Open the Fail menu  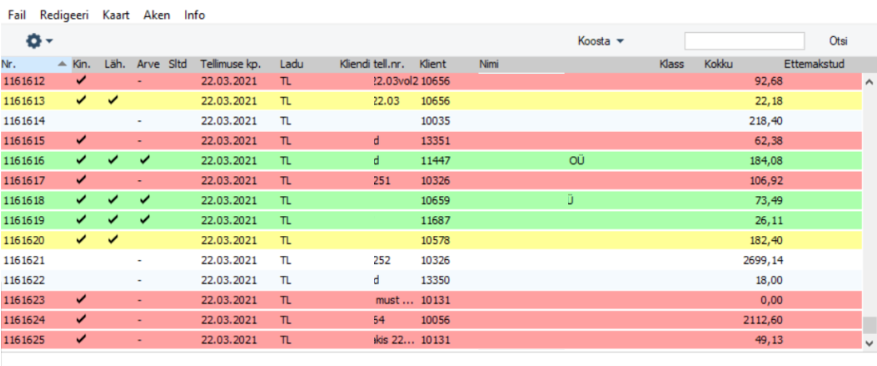pos(17,15)
